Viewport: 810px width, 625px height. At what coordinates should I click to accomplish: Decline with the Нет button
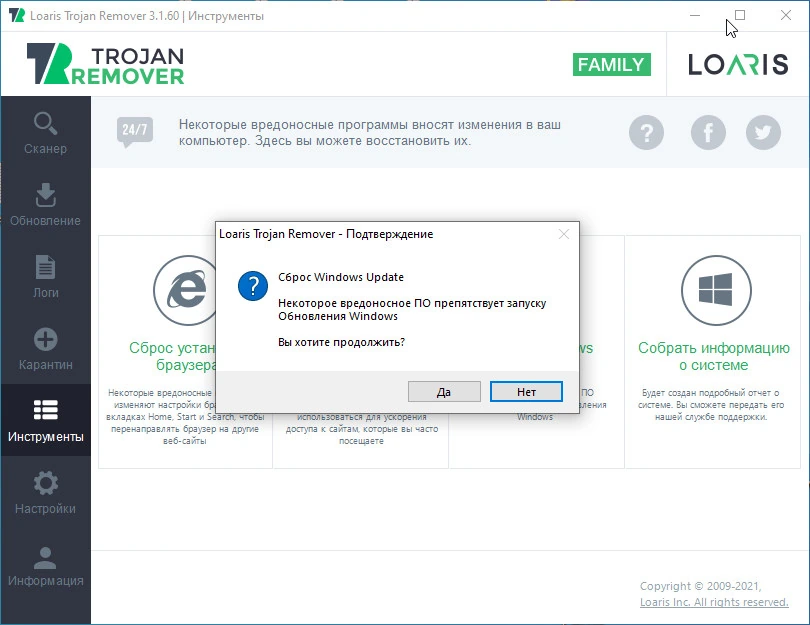pos(526,392)
